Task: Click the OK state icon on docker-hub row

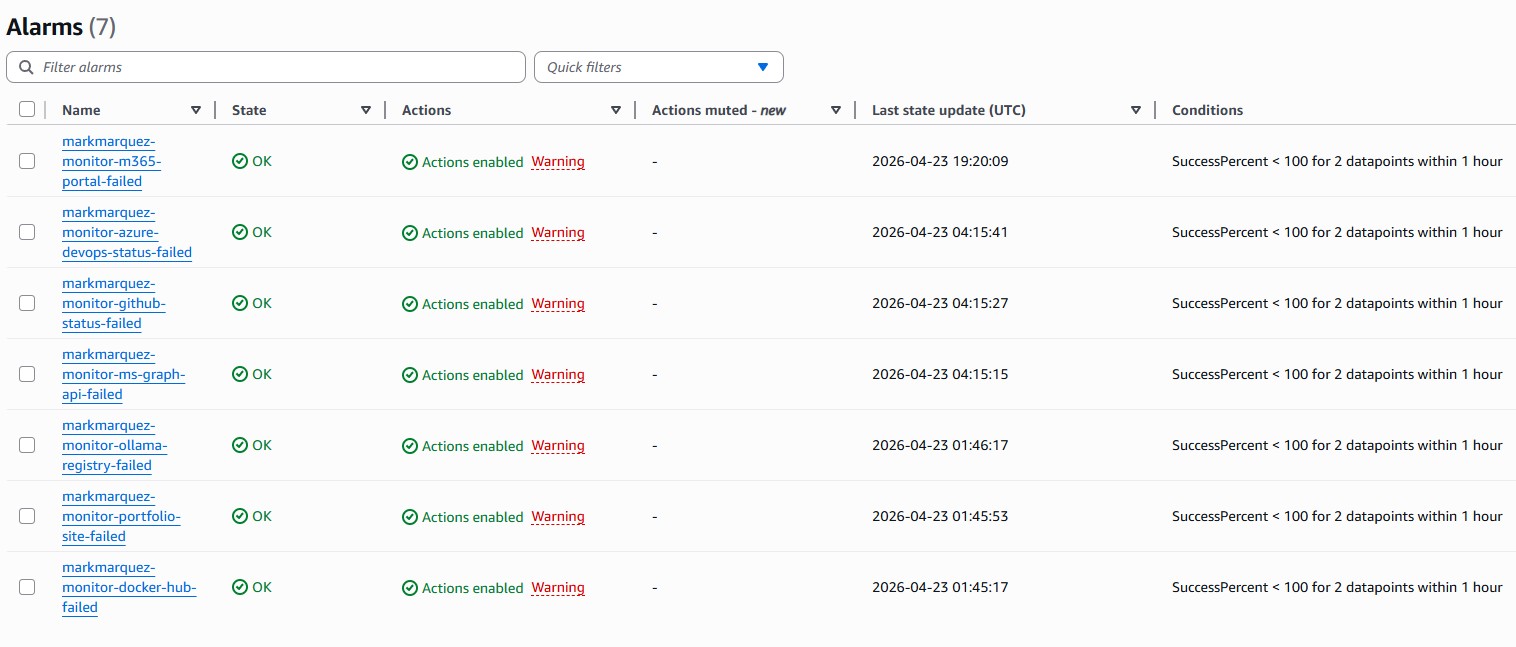Action: point(238,587)
